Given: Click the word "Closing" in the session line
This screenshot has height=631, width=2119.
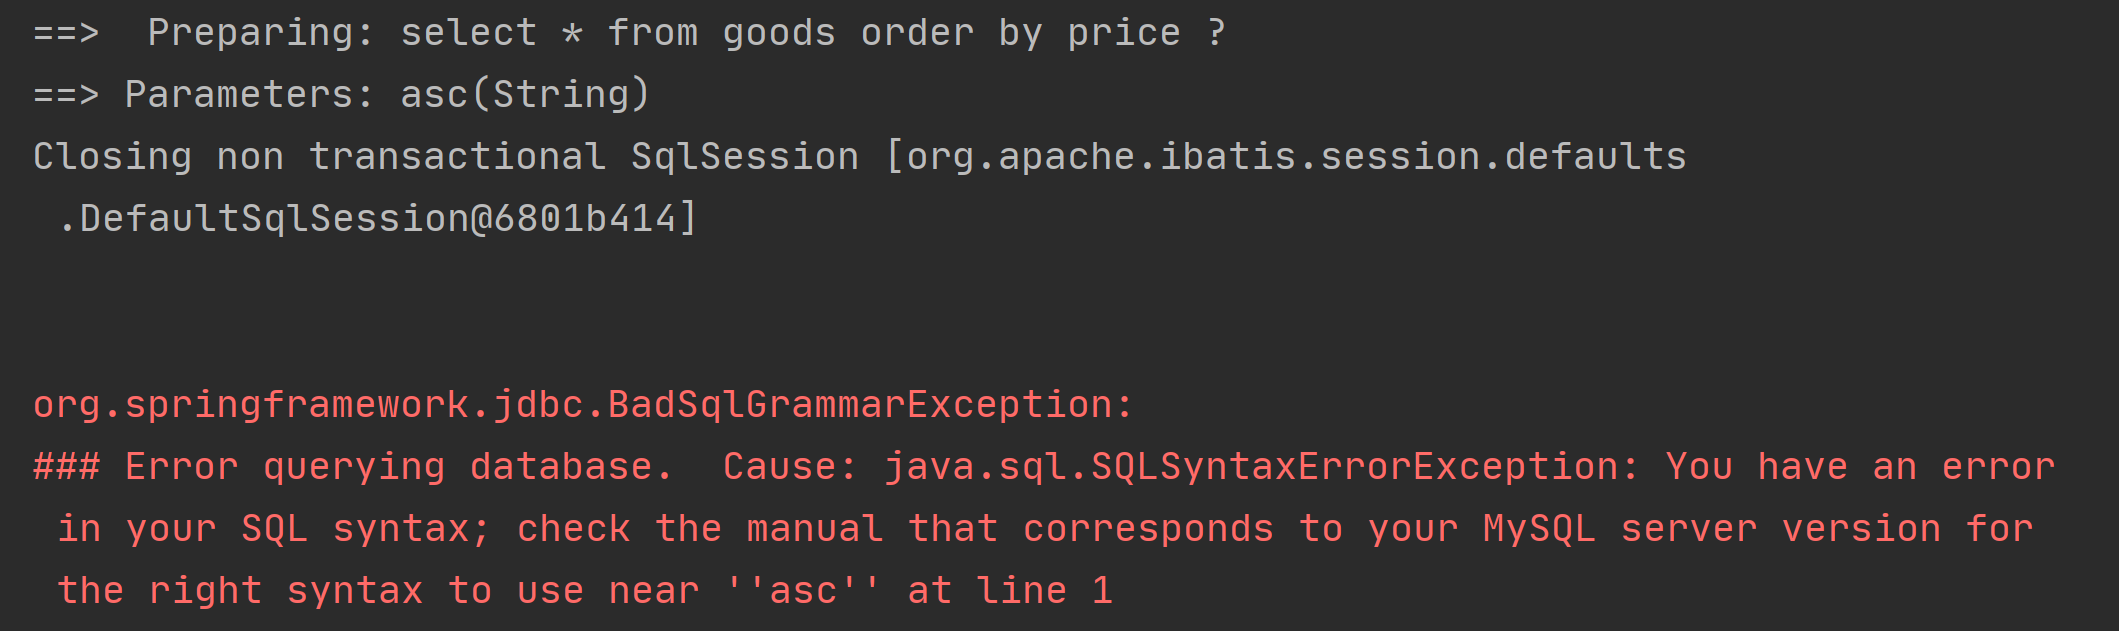Looking at the screenshot, I should [112, 157].
